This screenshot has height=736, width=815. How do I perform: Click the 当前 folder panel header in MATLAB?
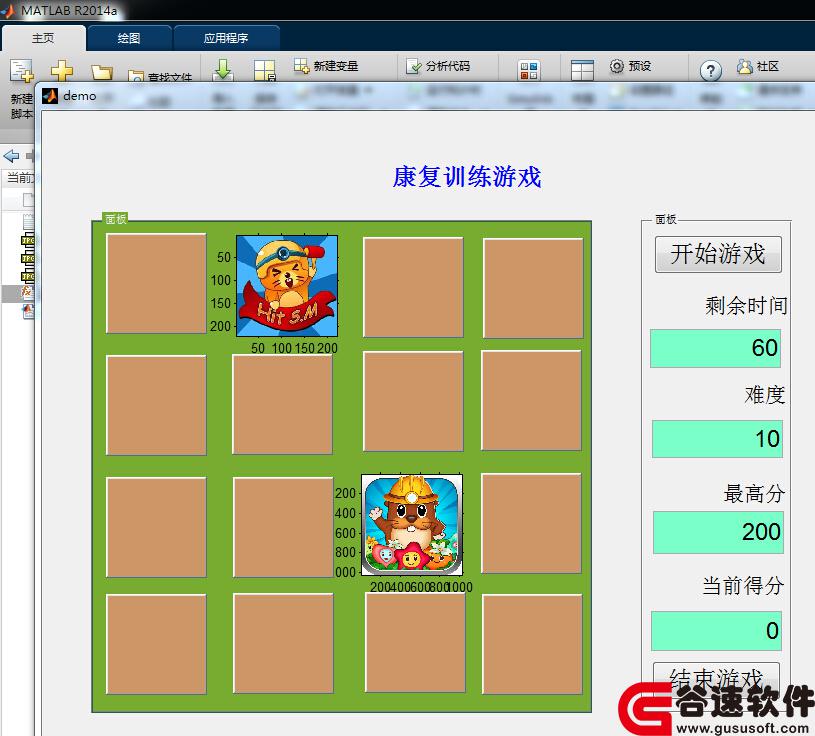click(20, 178)
